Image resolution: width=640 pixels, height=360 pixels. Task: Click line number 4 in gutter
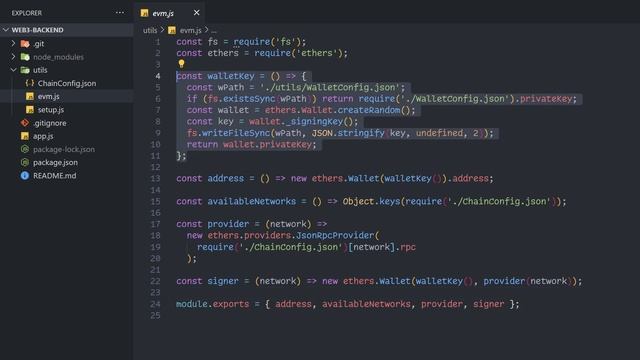(158, 76)
